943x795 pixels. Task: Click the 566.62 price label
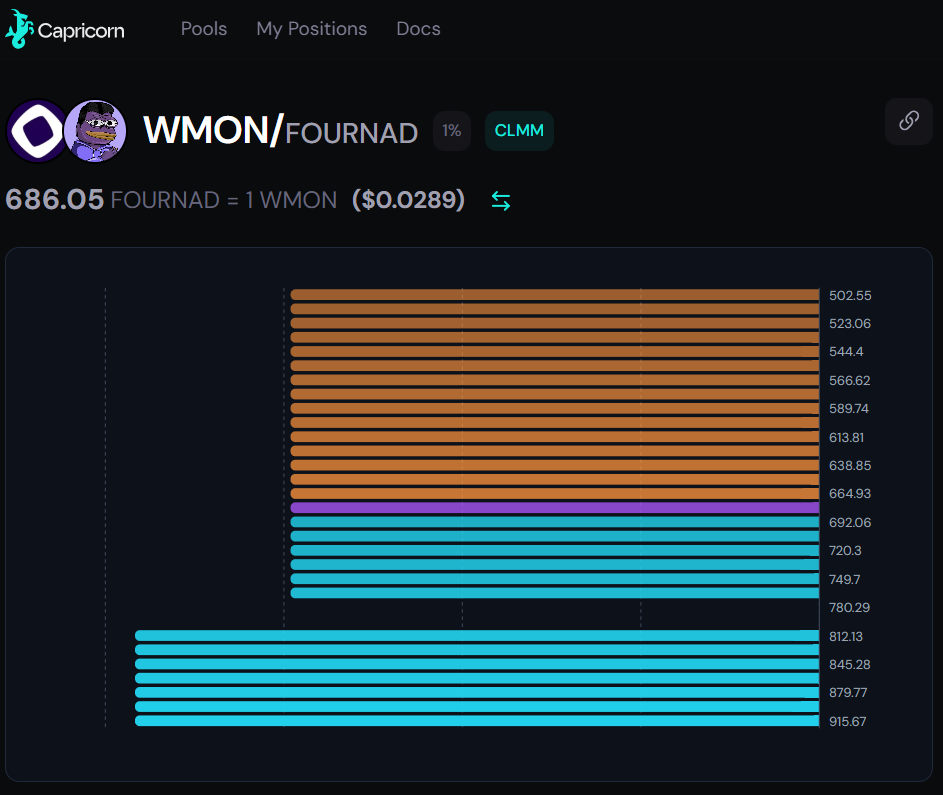850,381
